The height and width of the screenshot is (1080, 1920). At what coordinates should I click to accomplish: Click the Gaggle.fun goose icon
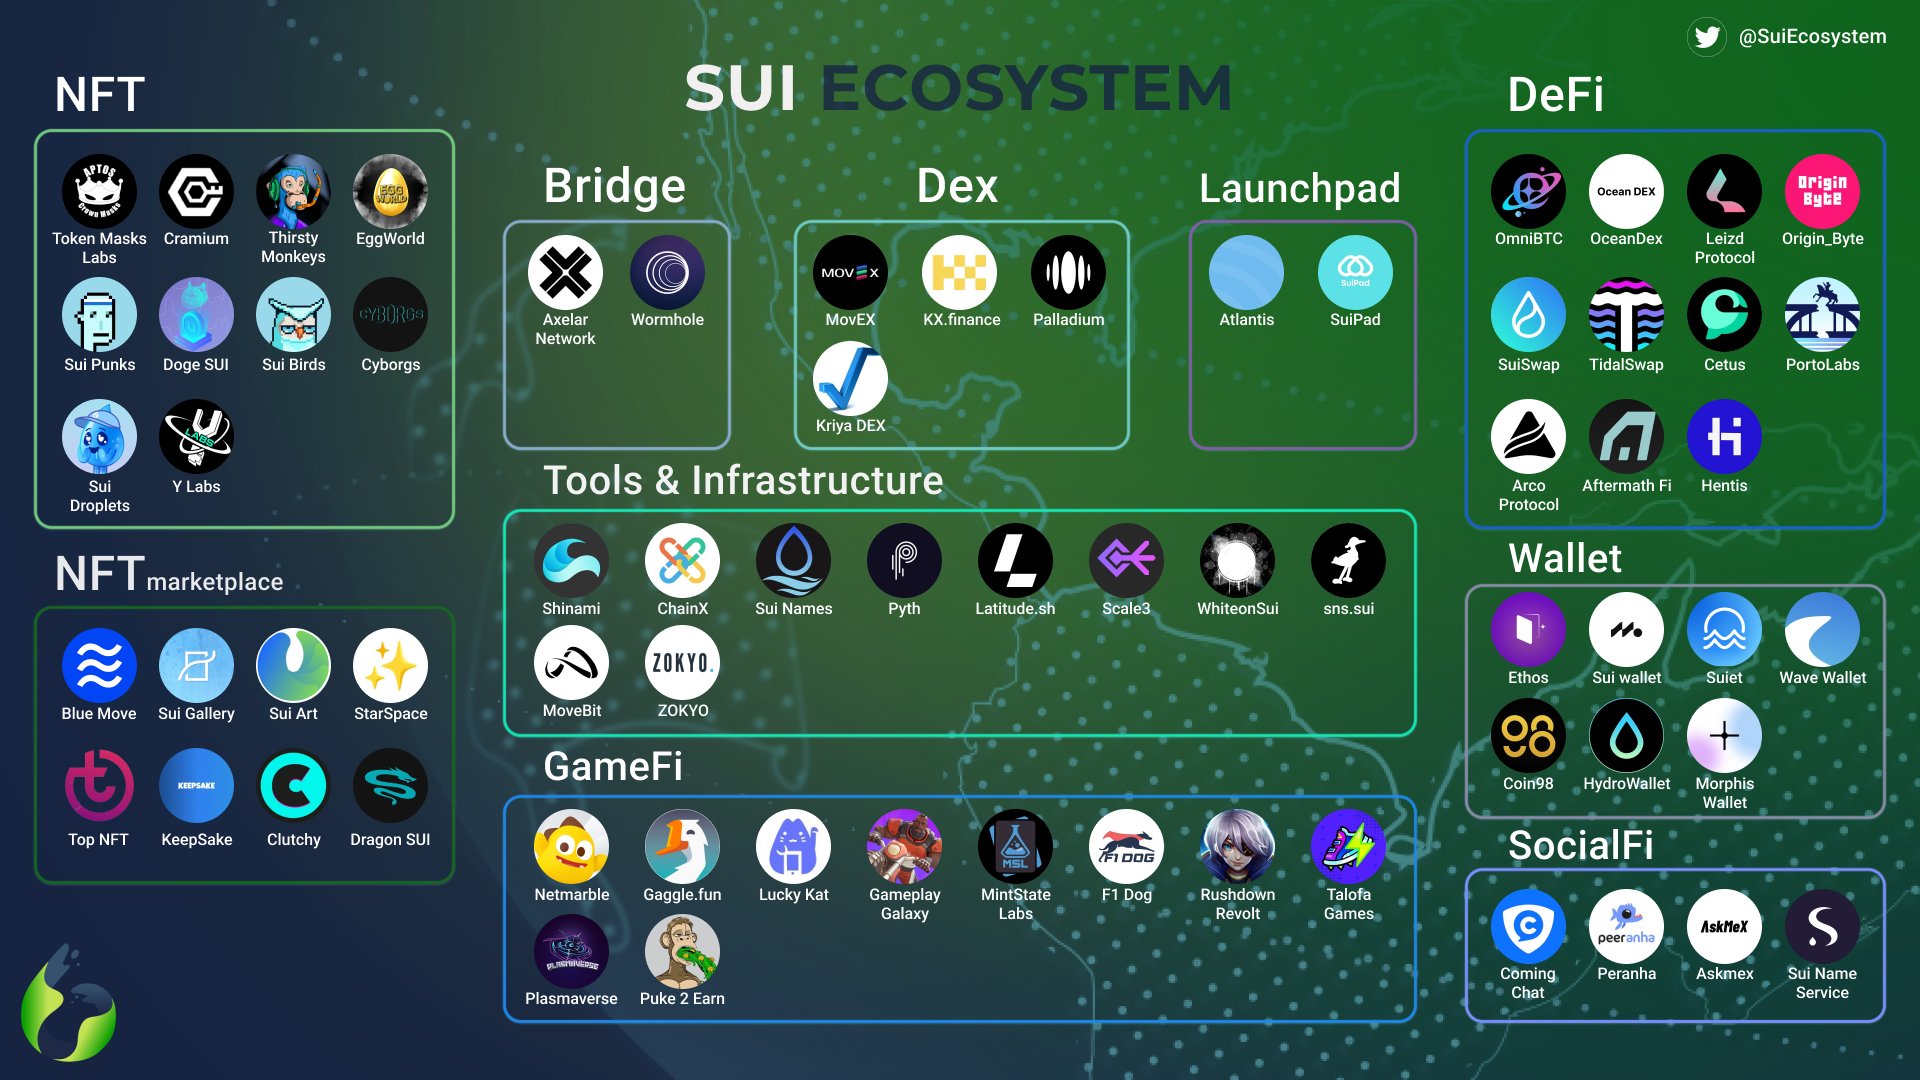(682, 847)
